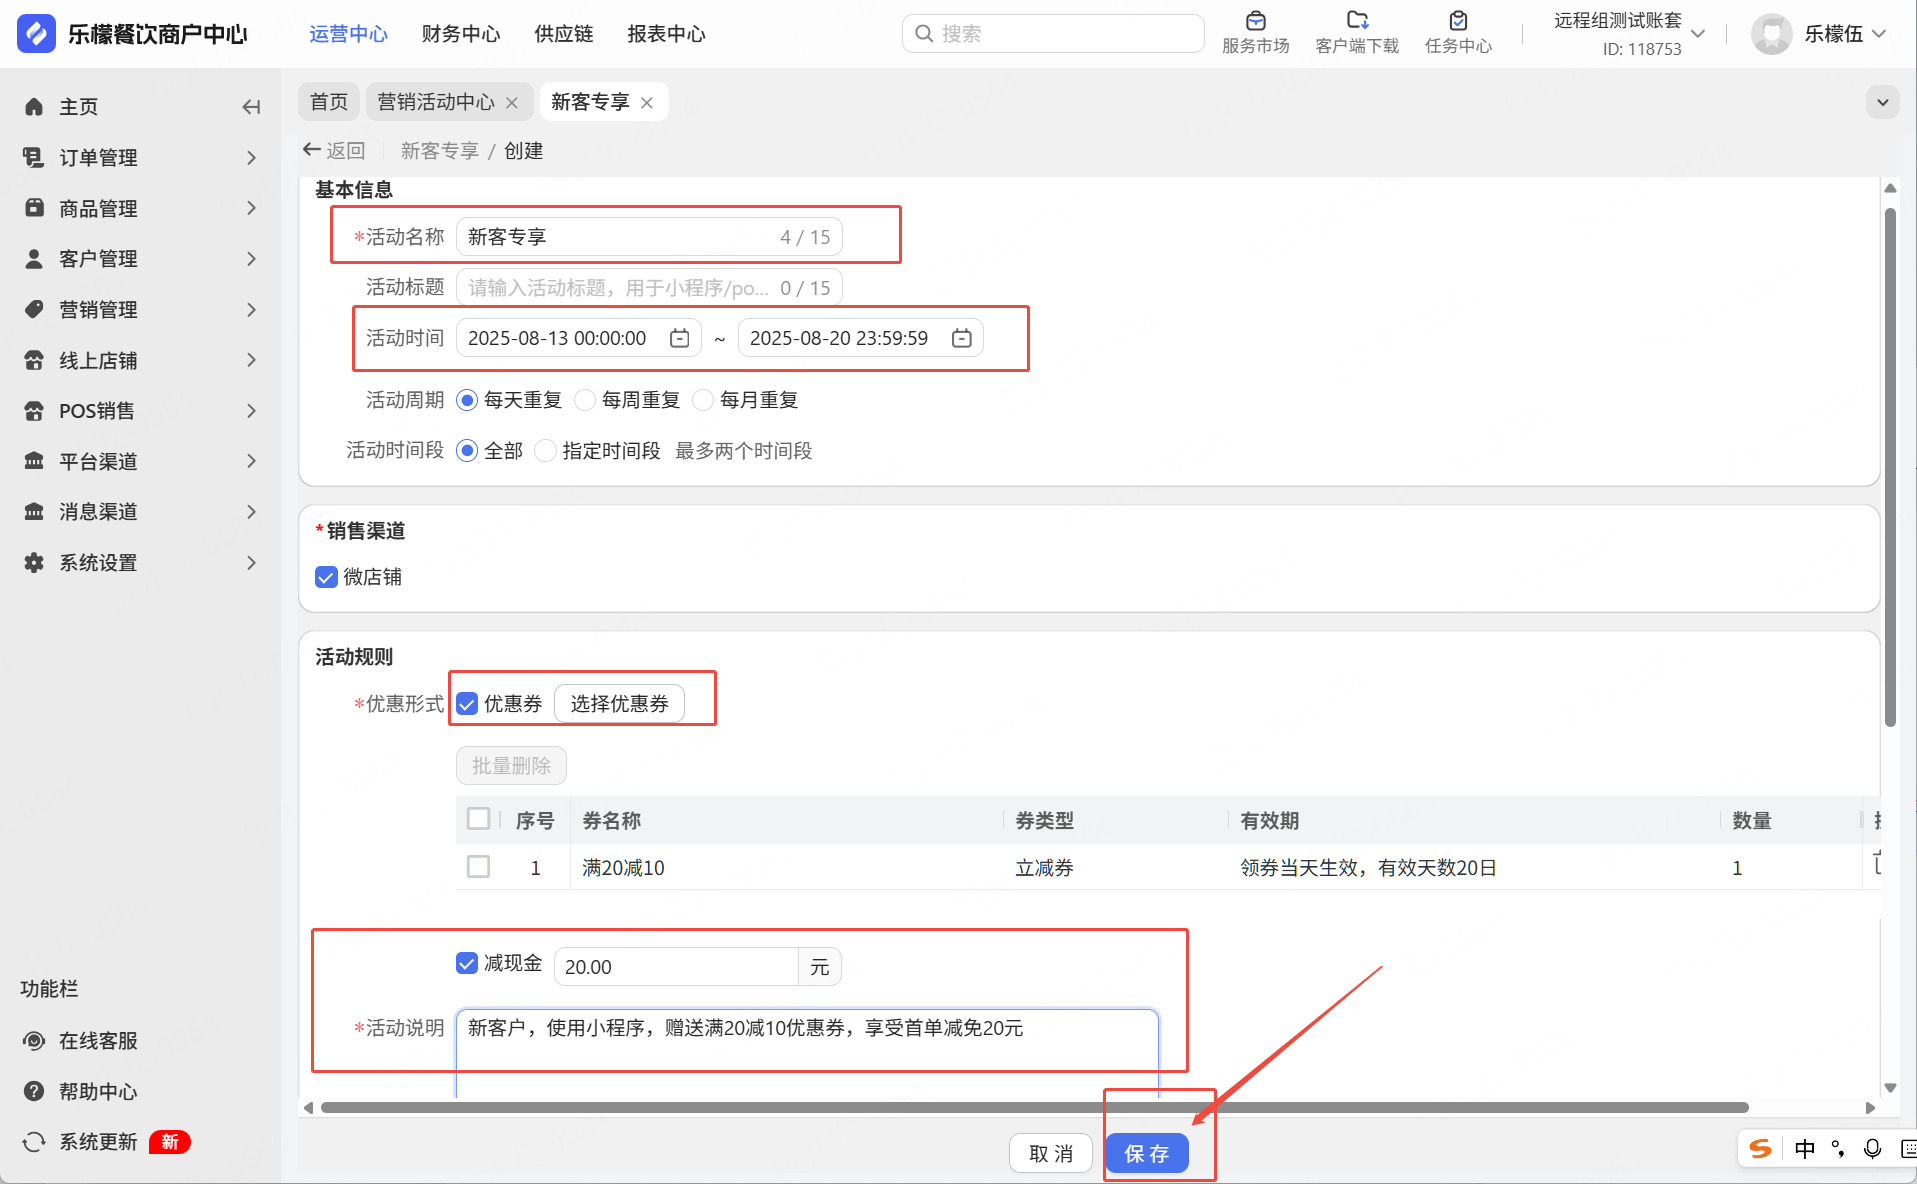This screenshot has height=1184, width=1917.
Task: Uncheck the 微店铺 sales channel checkbox
Action: coord(326,577)
